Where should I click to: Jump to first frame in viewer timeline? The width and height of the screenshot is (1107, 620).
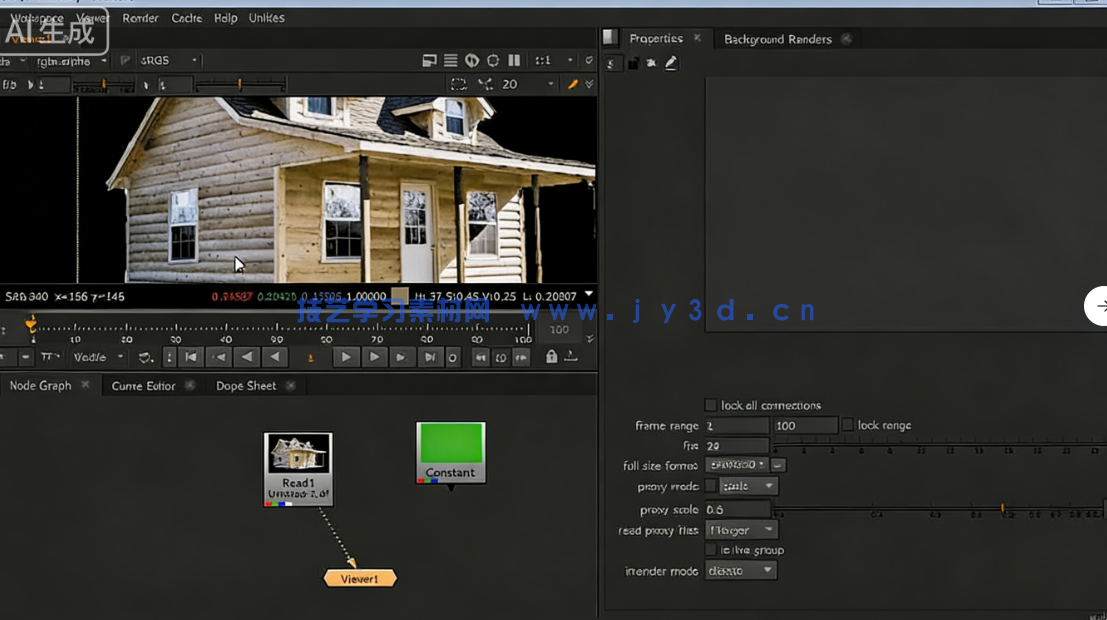point(190,357)
